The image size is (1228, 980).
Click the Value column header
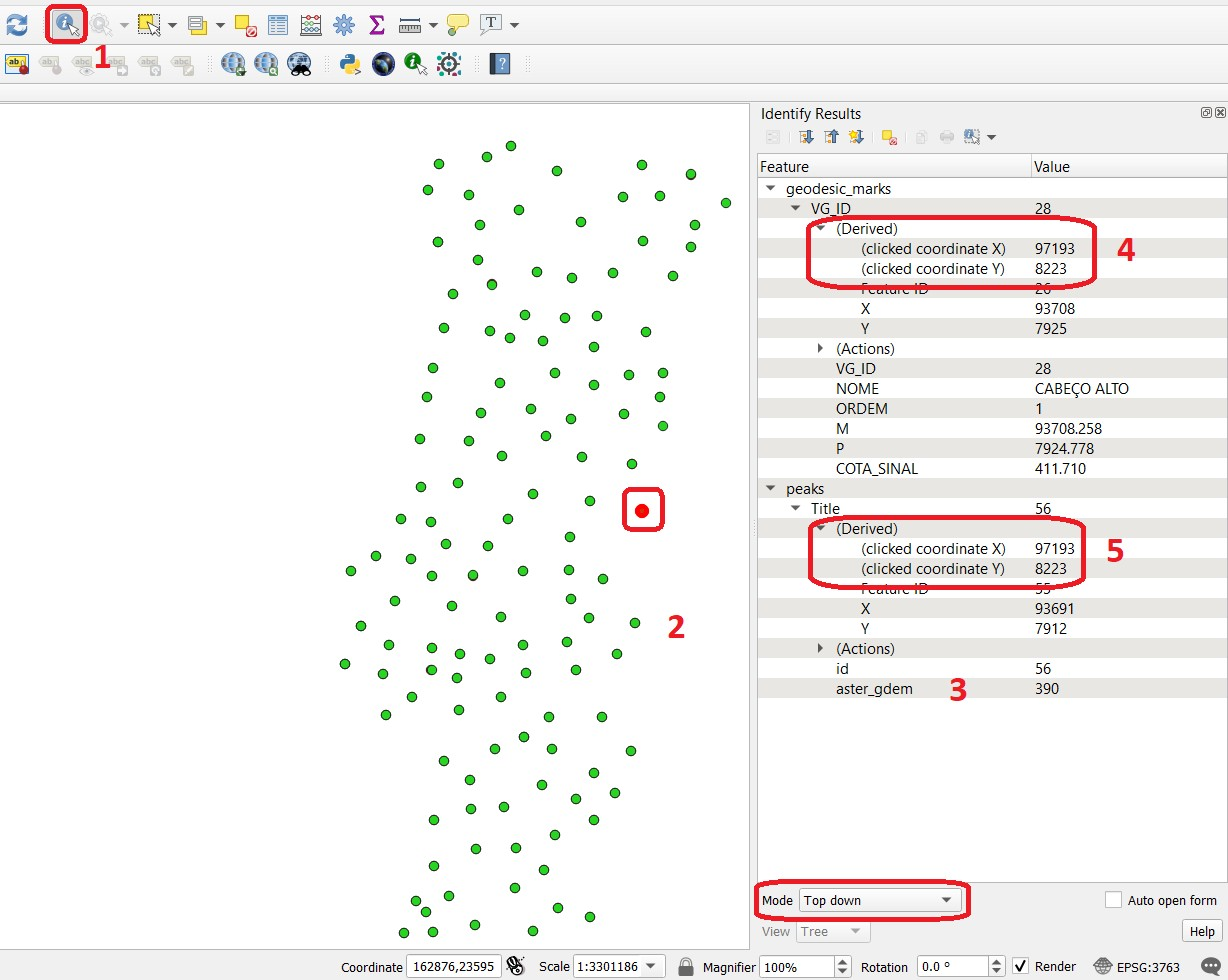1129,166
